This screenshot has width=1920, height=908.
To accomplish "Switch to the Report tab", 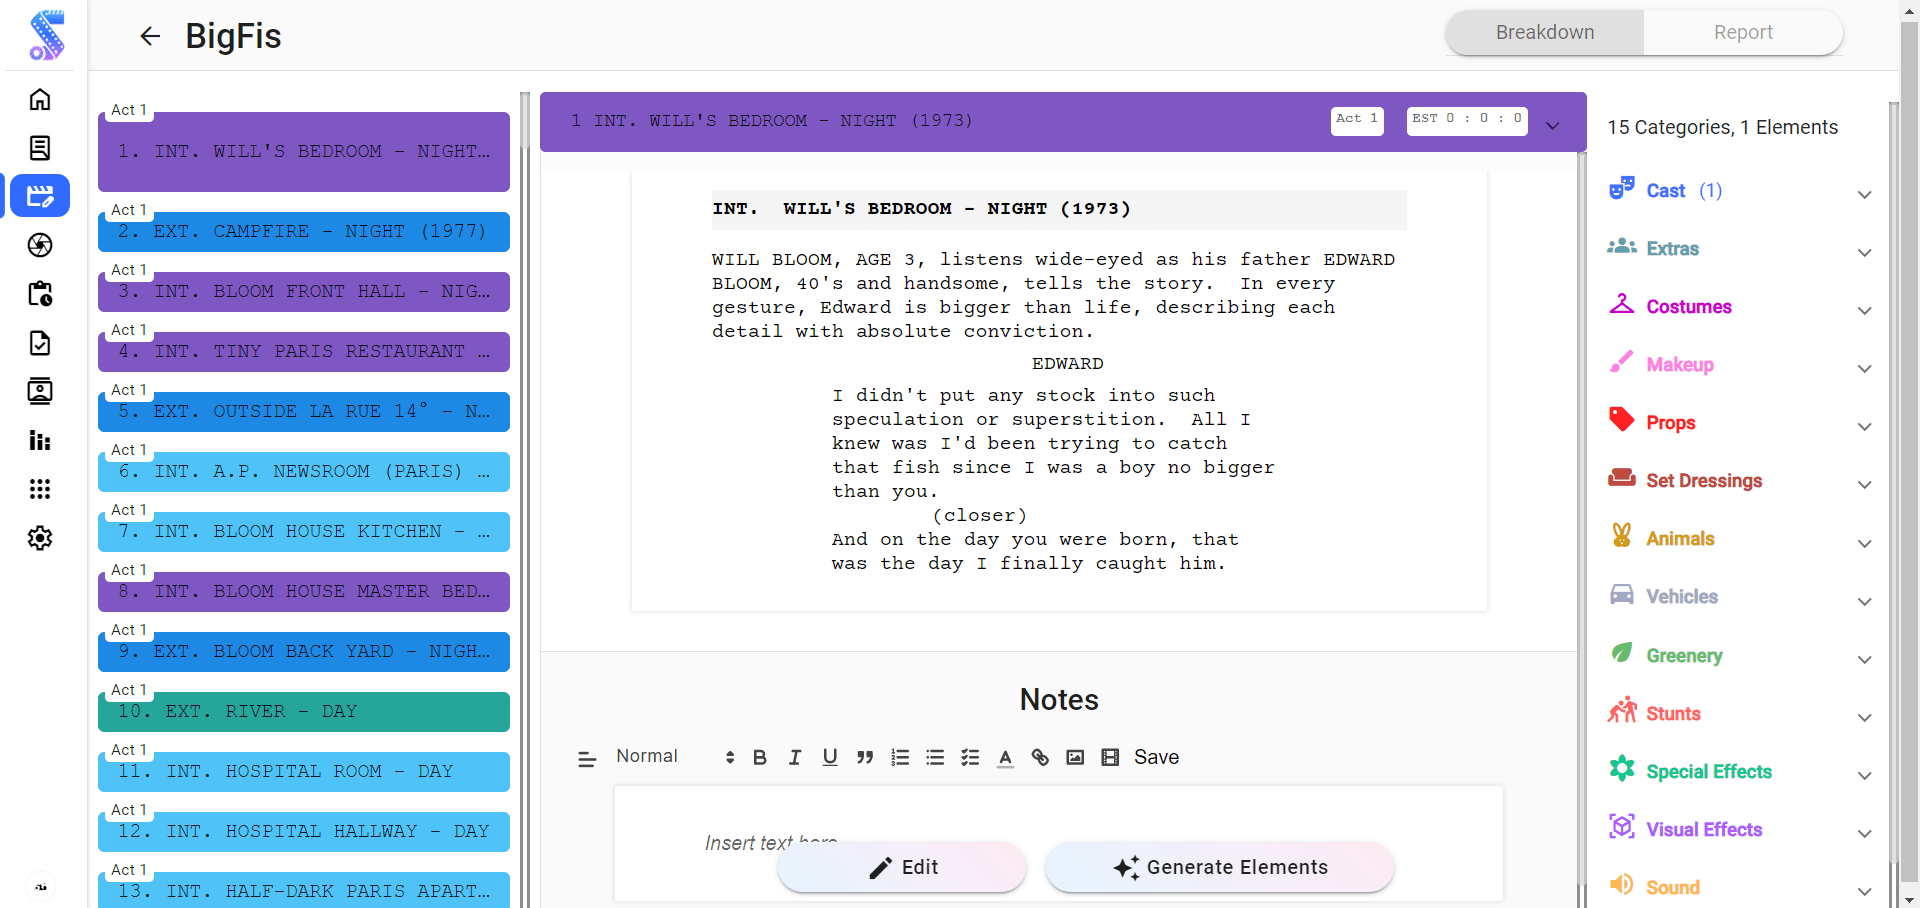I will point(1743,32).
